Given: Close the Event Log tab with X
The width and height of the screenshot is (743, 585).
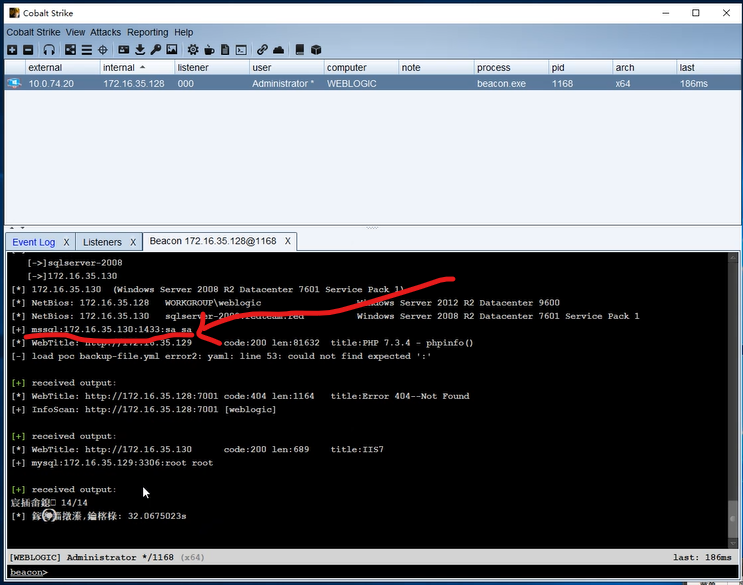Looking at the screenshot, I should click(x=66, y=242).
